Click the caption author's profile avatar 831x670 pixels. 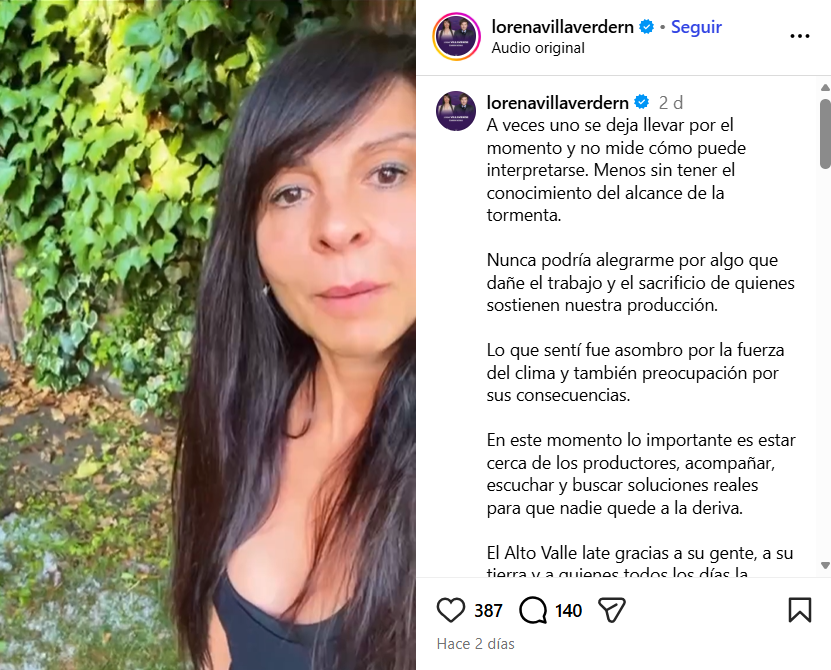(456, 111)
